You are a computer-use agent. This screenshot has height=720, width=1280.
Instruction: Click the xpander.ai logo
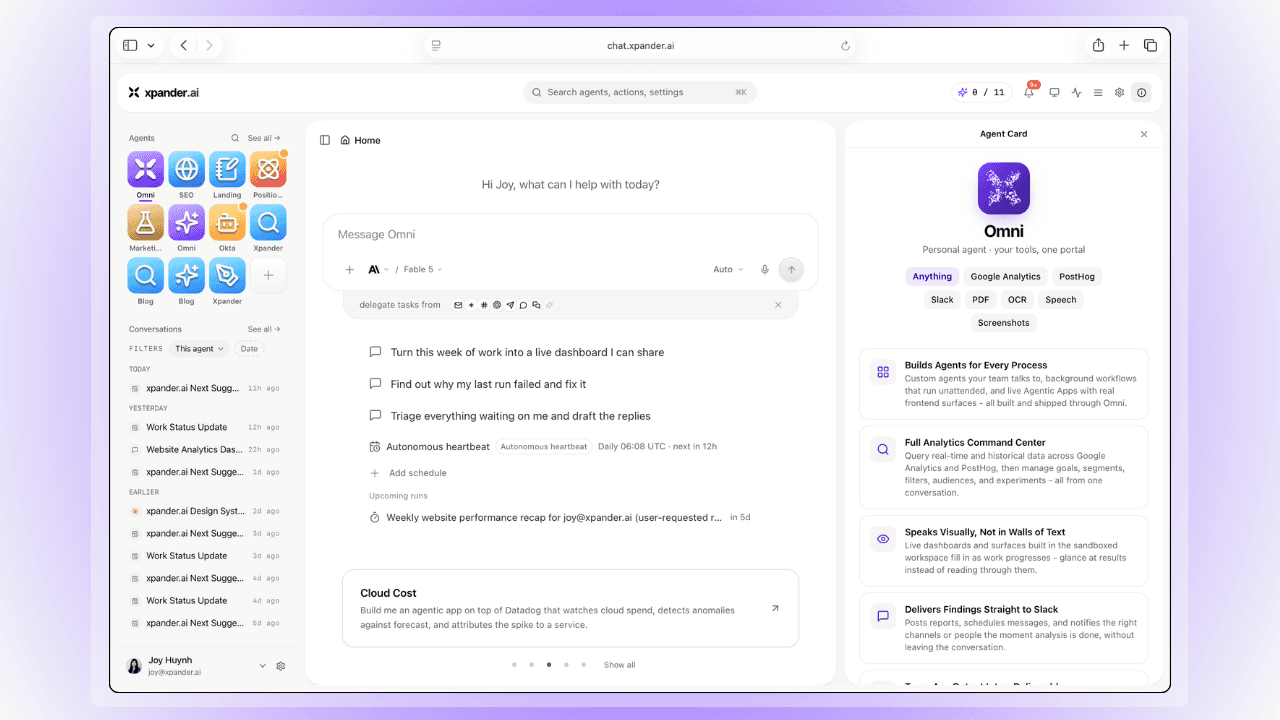click(164, 92)
